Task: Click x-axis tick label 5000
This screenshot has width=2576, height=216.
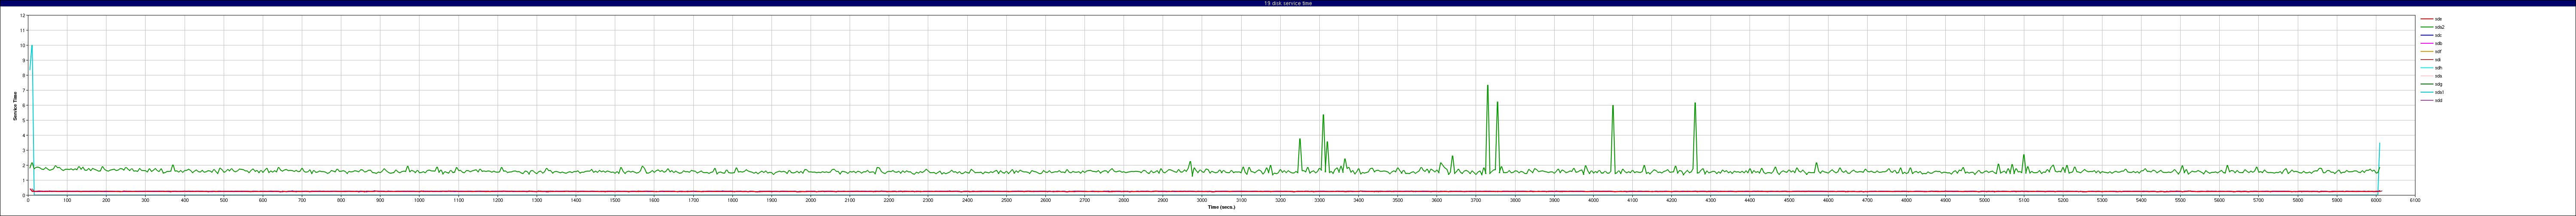Action: (1984, 200)
